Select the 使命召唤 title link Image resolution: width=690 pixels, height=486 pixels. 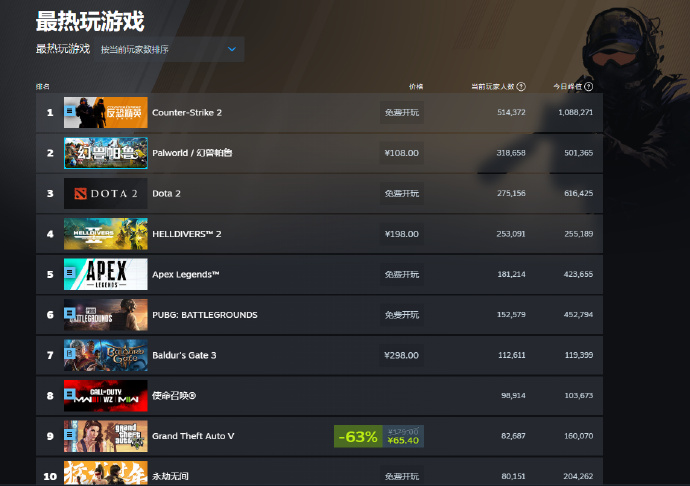174,396
